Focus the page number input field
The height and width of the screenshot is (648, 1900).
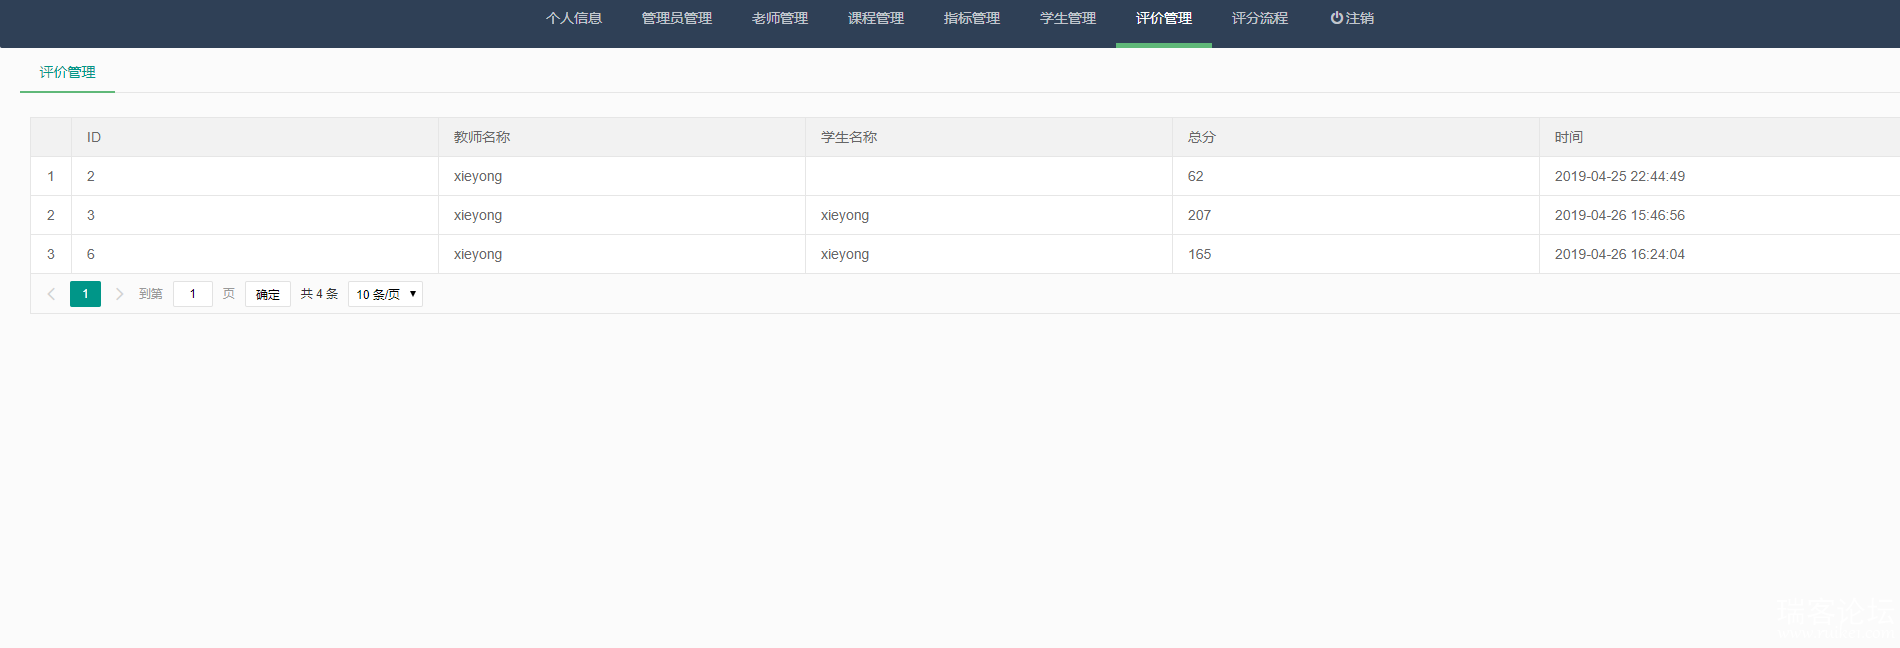tap(193, 294)
